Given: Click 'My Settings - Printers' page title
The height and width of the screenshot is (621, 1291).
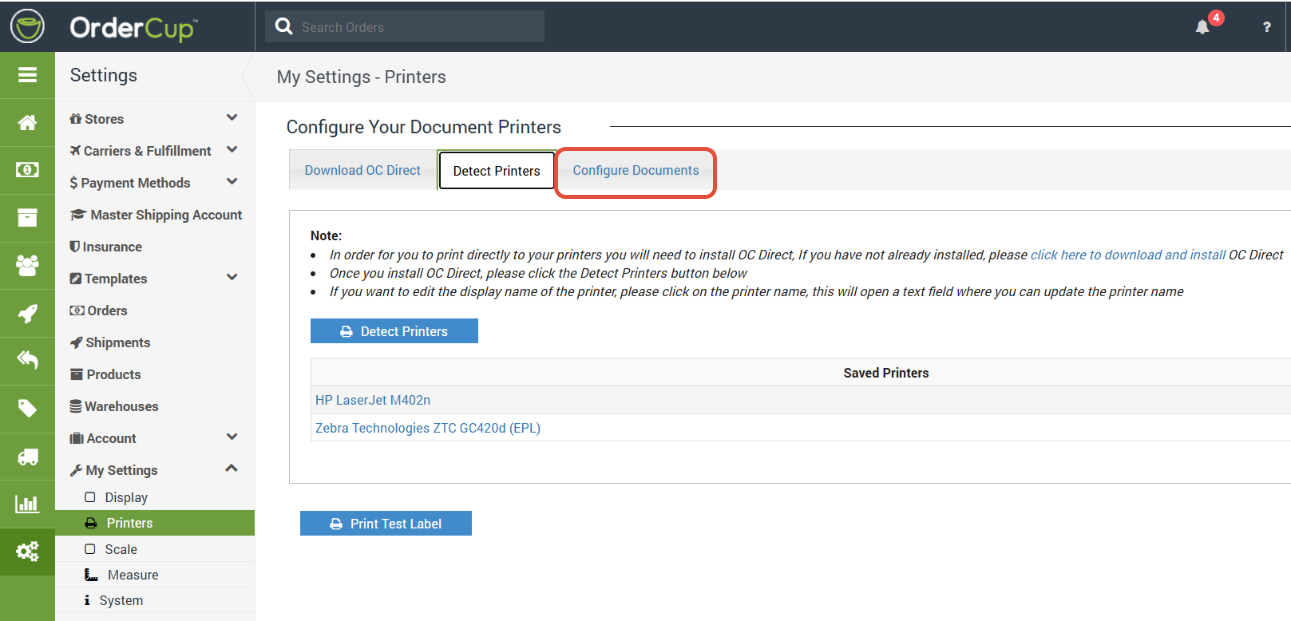Looking at the screenshot, I should tap(361, 77).
